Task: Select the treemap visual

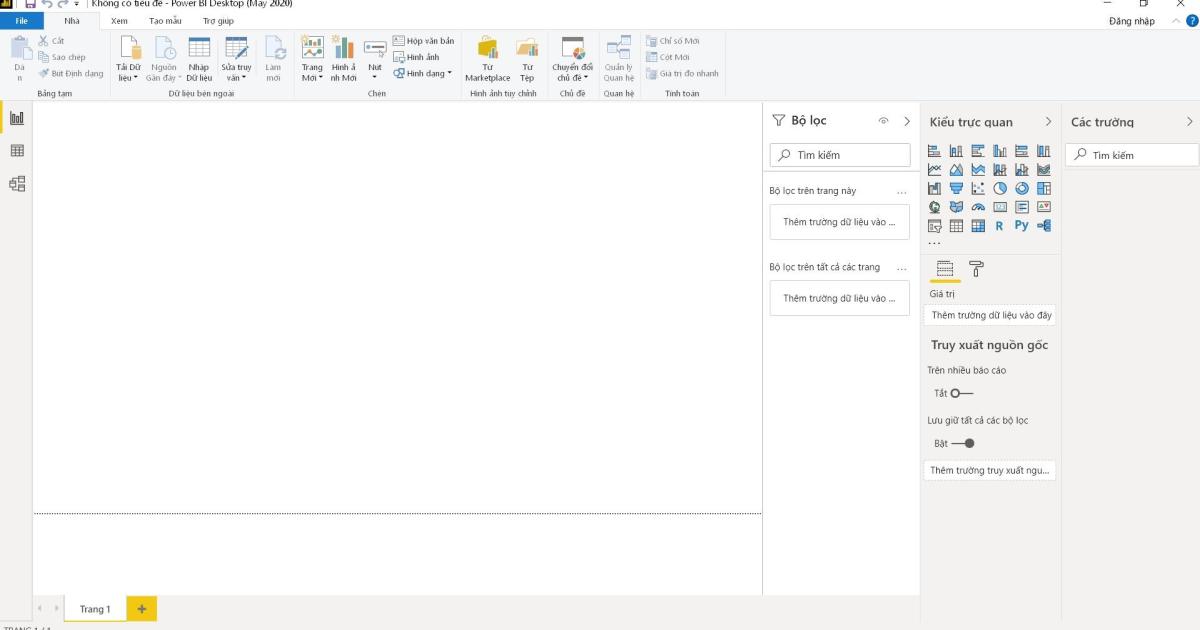Action: (1044, 188)
